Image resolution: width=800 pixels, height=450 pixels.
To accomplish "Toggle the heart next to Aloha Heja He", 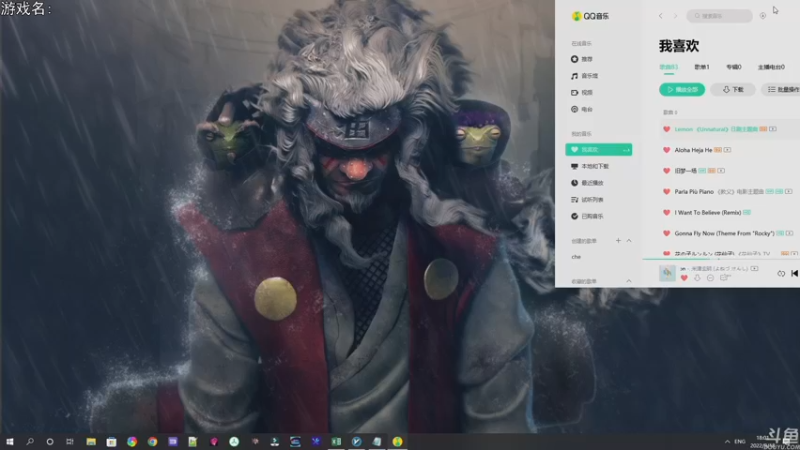I will (x=666, y=150).
